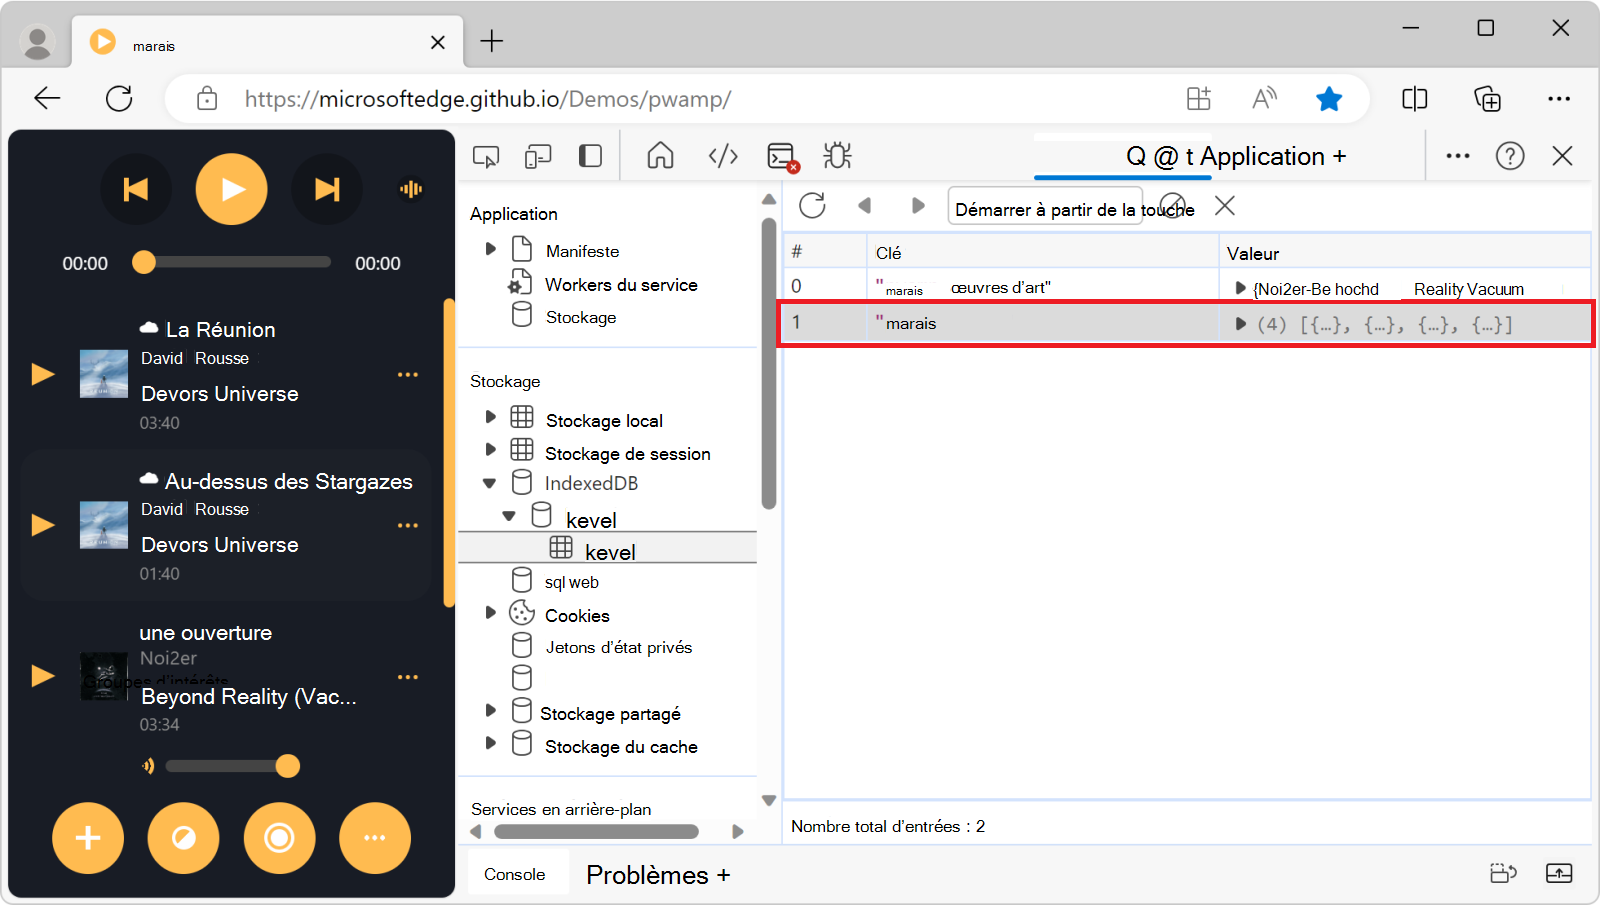Close the DevTools panel

click(1563, 156)
